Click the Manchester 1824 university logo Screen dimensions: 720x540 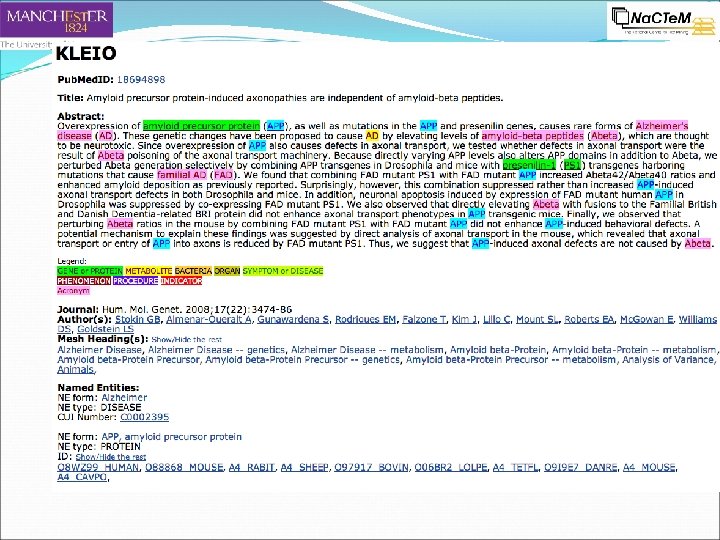[x=56, y=19]
